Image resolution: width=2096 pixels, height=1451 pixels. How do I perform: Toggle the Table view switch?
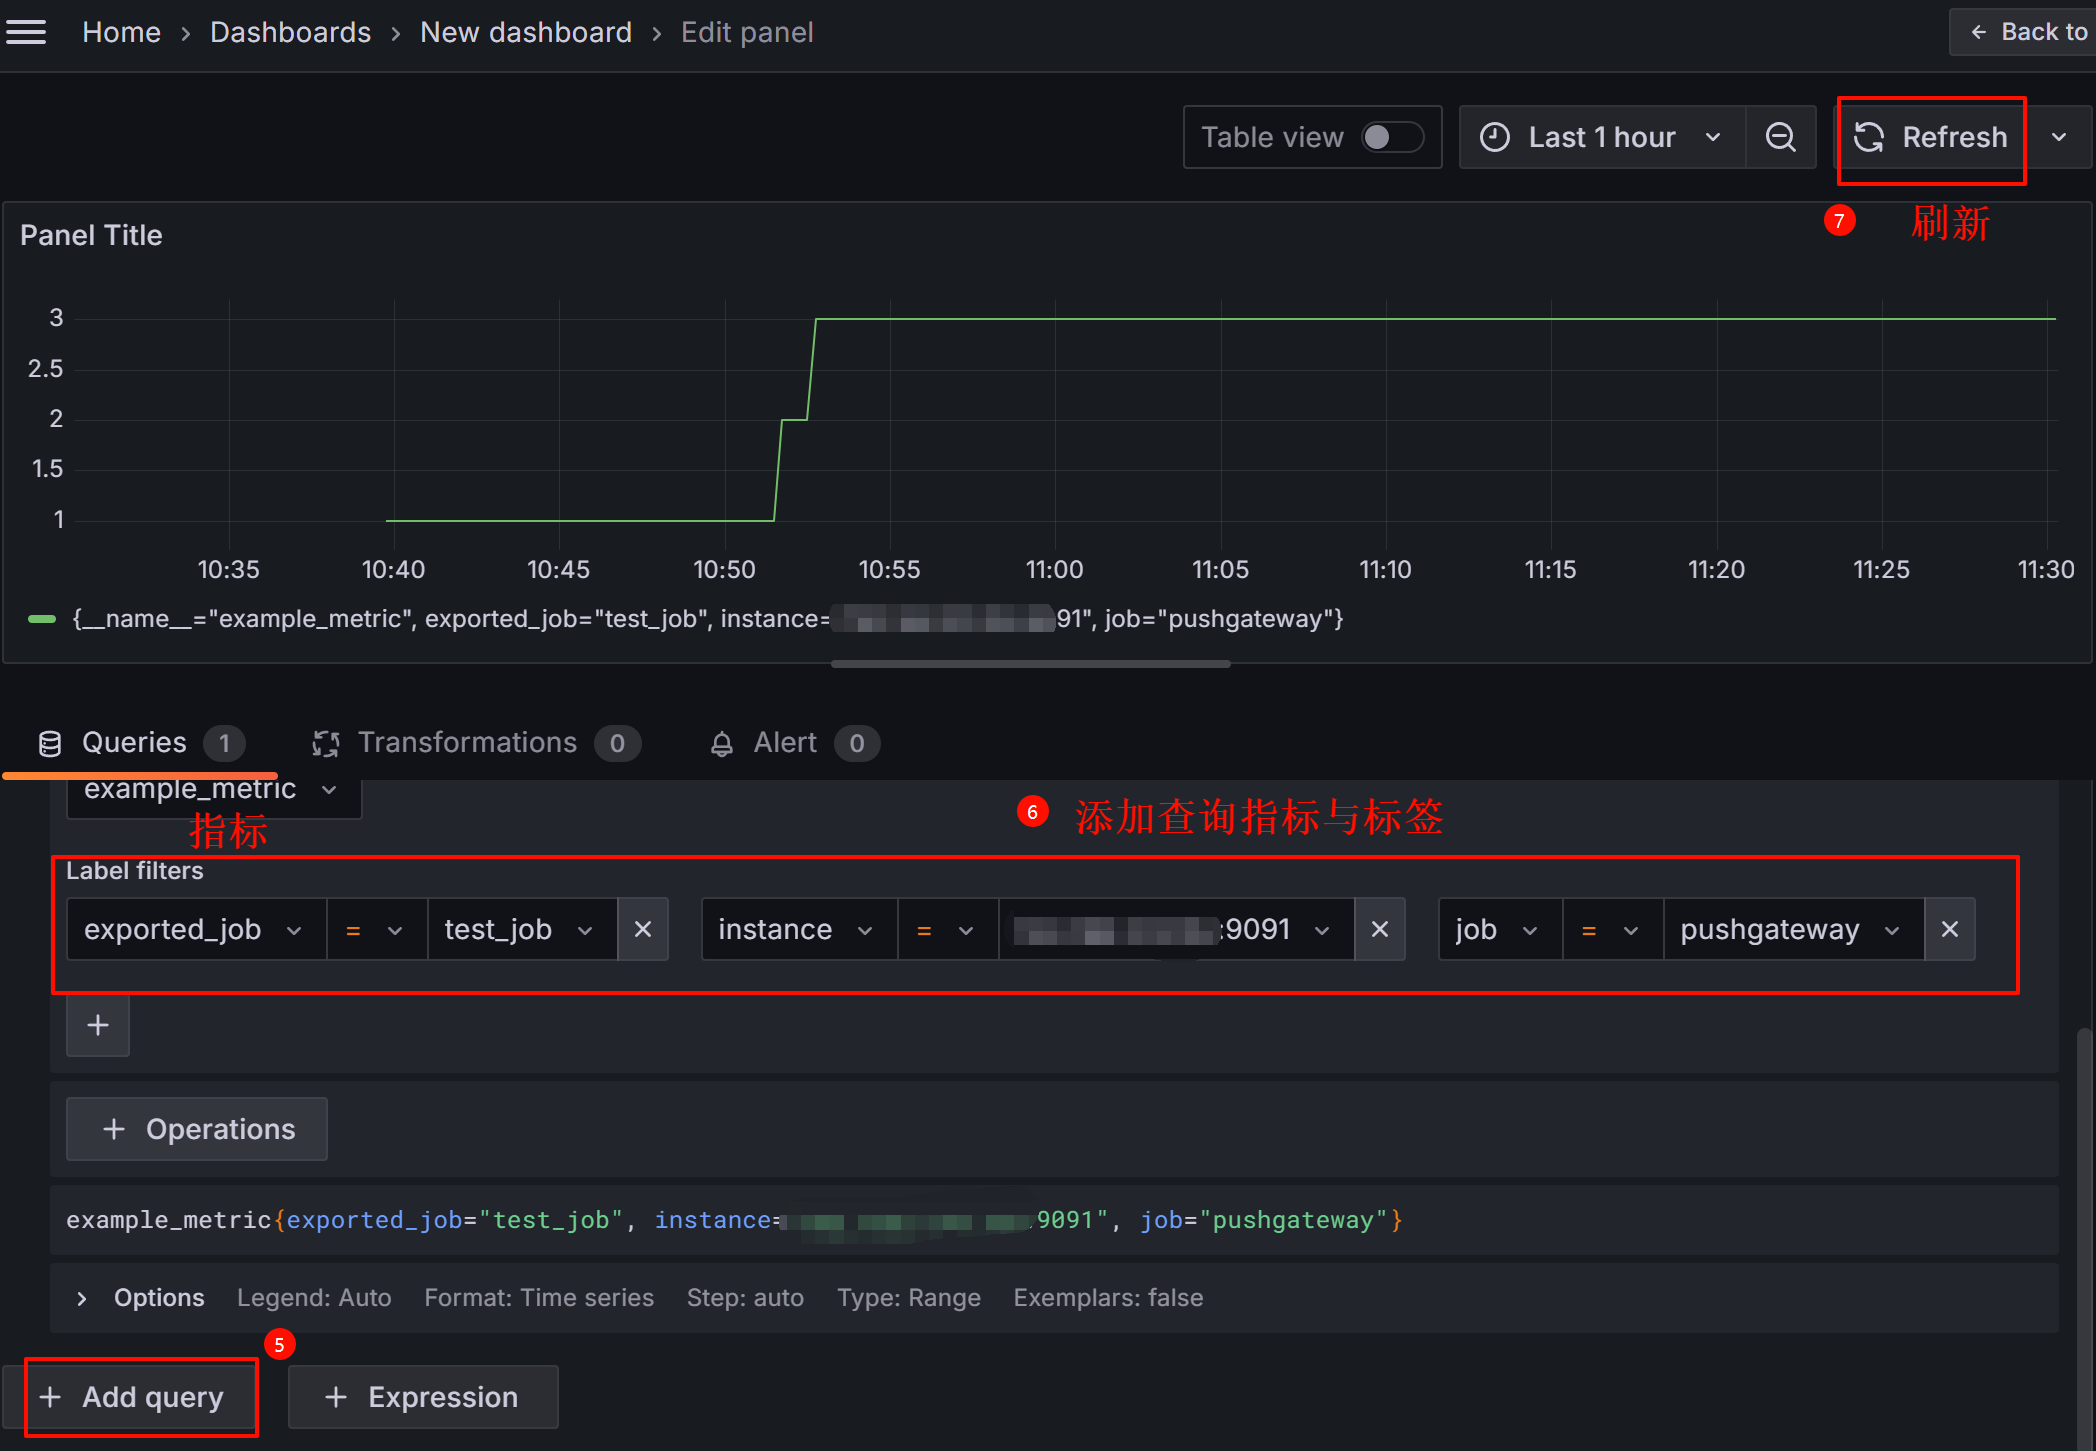pyautogui.click(x=1392, y=137)
